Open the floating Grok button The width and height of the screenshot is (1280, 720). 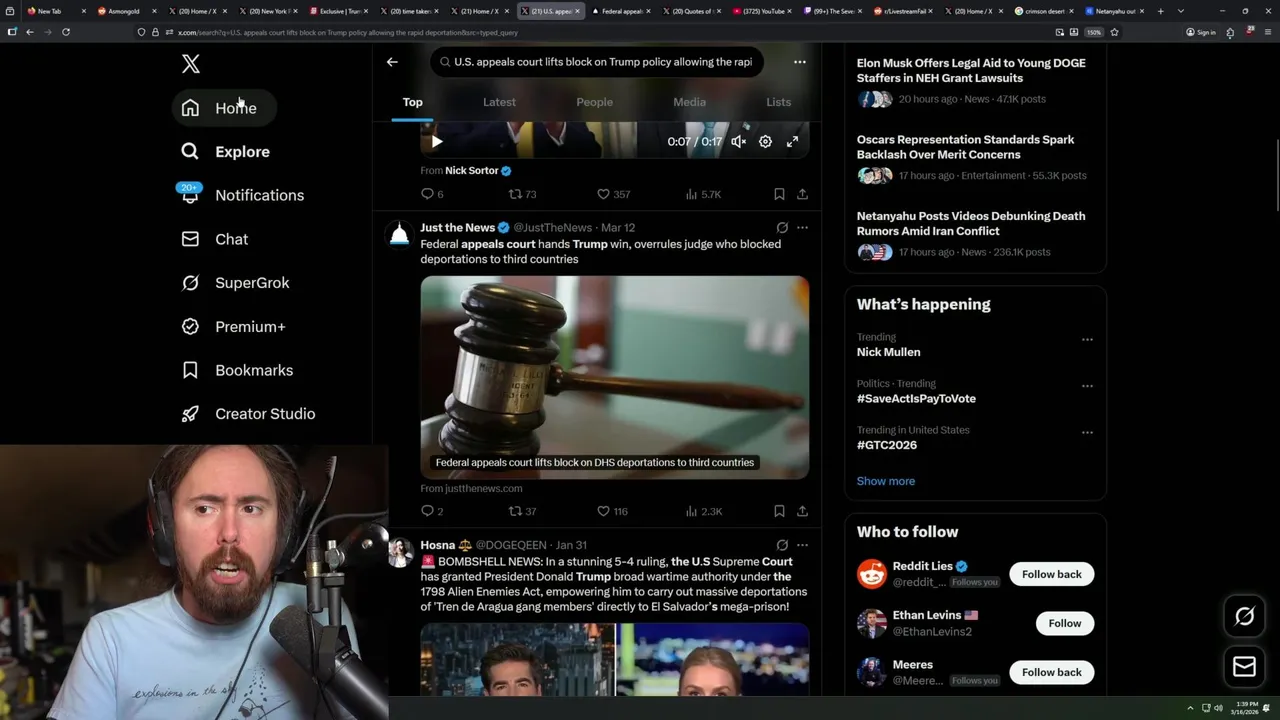coord(1244,617)
